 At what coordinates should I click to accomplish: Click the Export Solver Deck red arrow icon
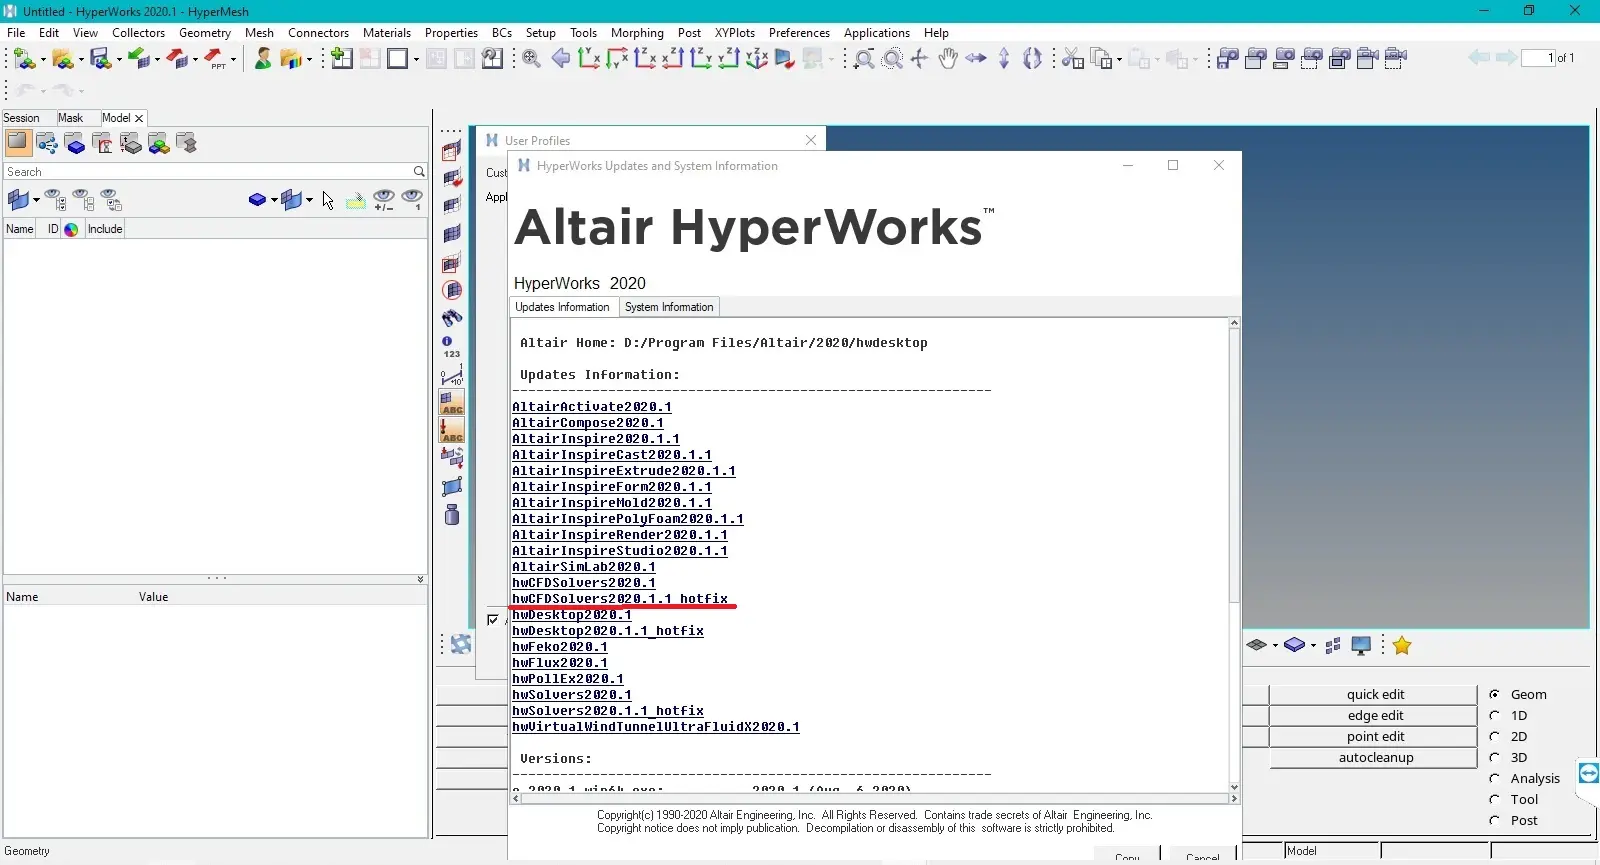(178, 59)
